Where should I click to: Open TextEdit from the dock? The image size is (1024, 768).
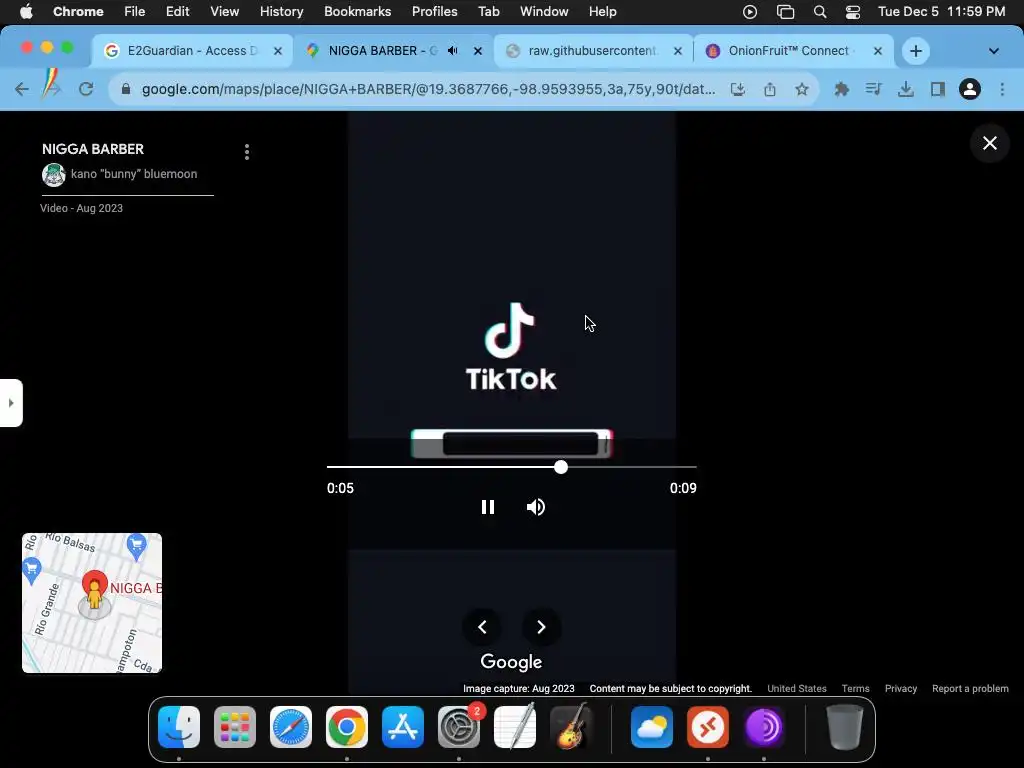click(x=515, y=727)
